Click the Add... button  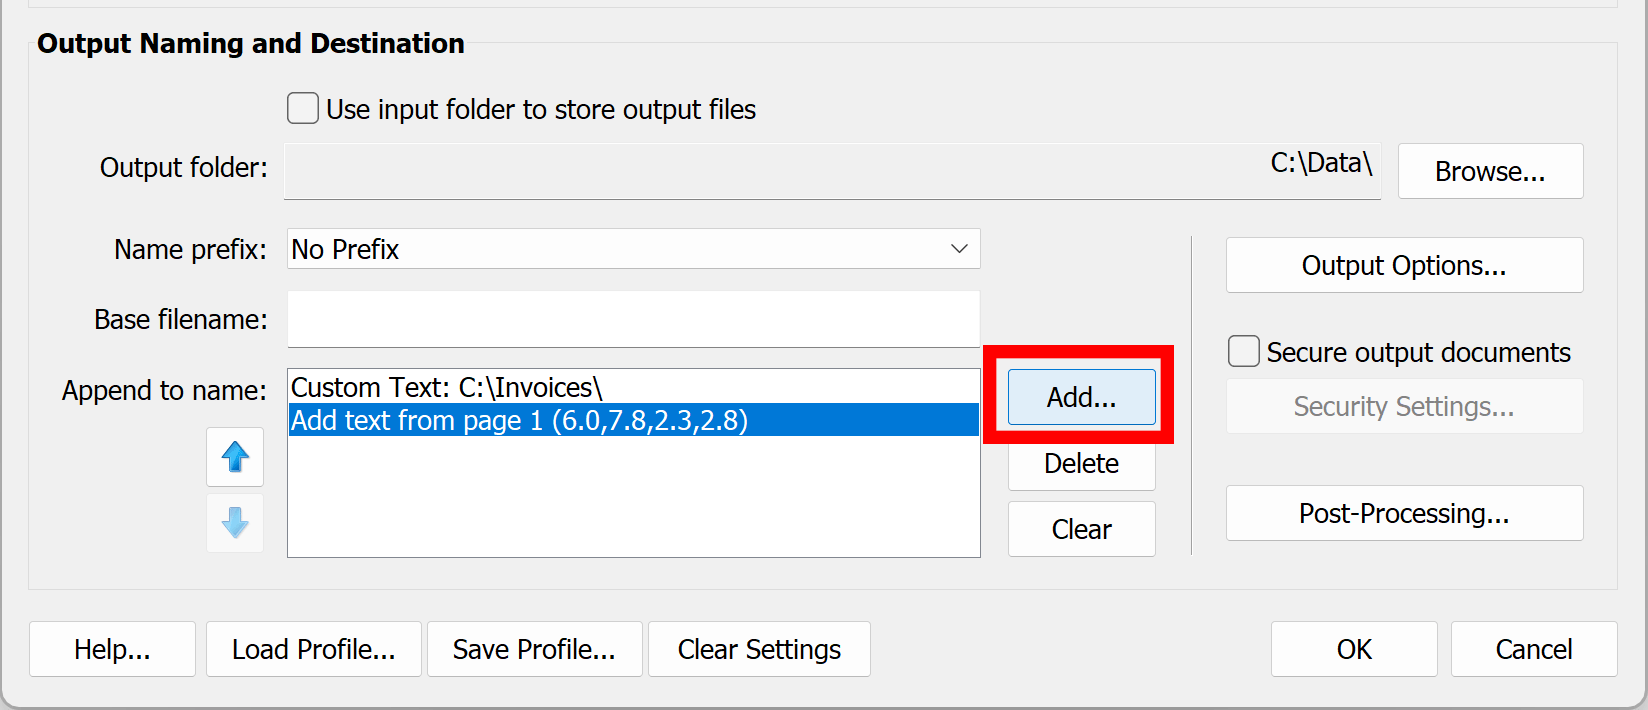(1081, 397)
